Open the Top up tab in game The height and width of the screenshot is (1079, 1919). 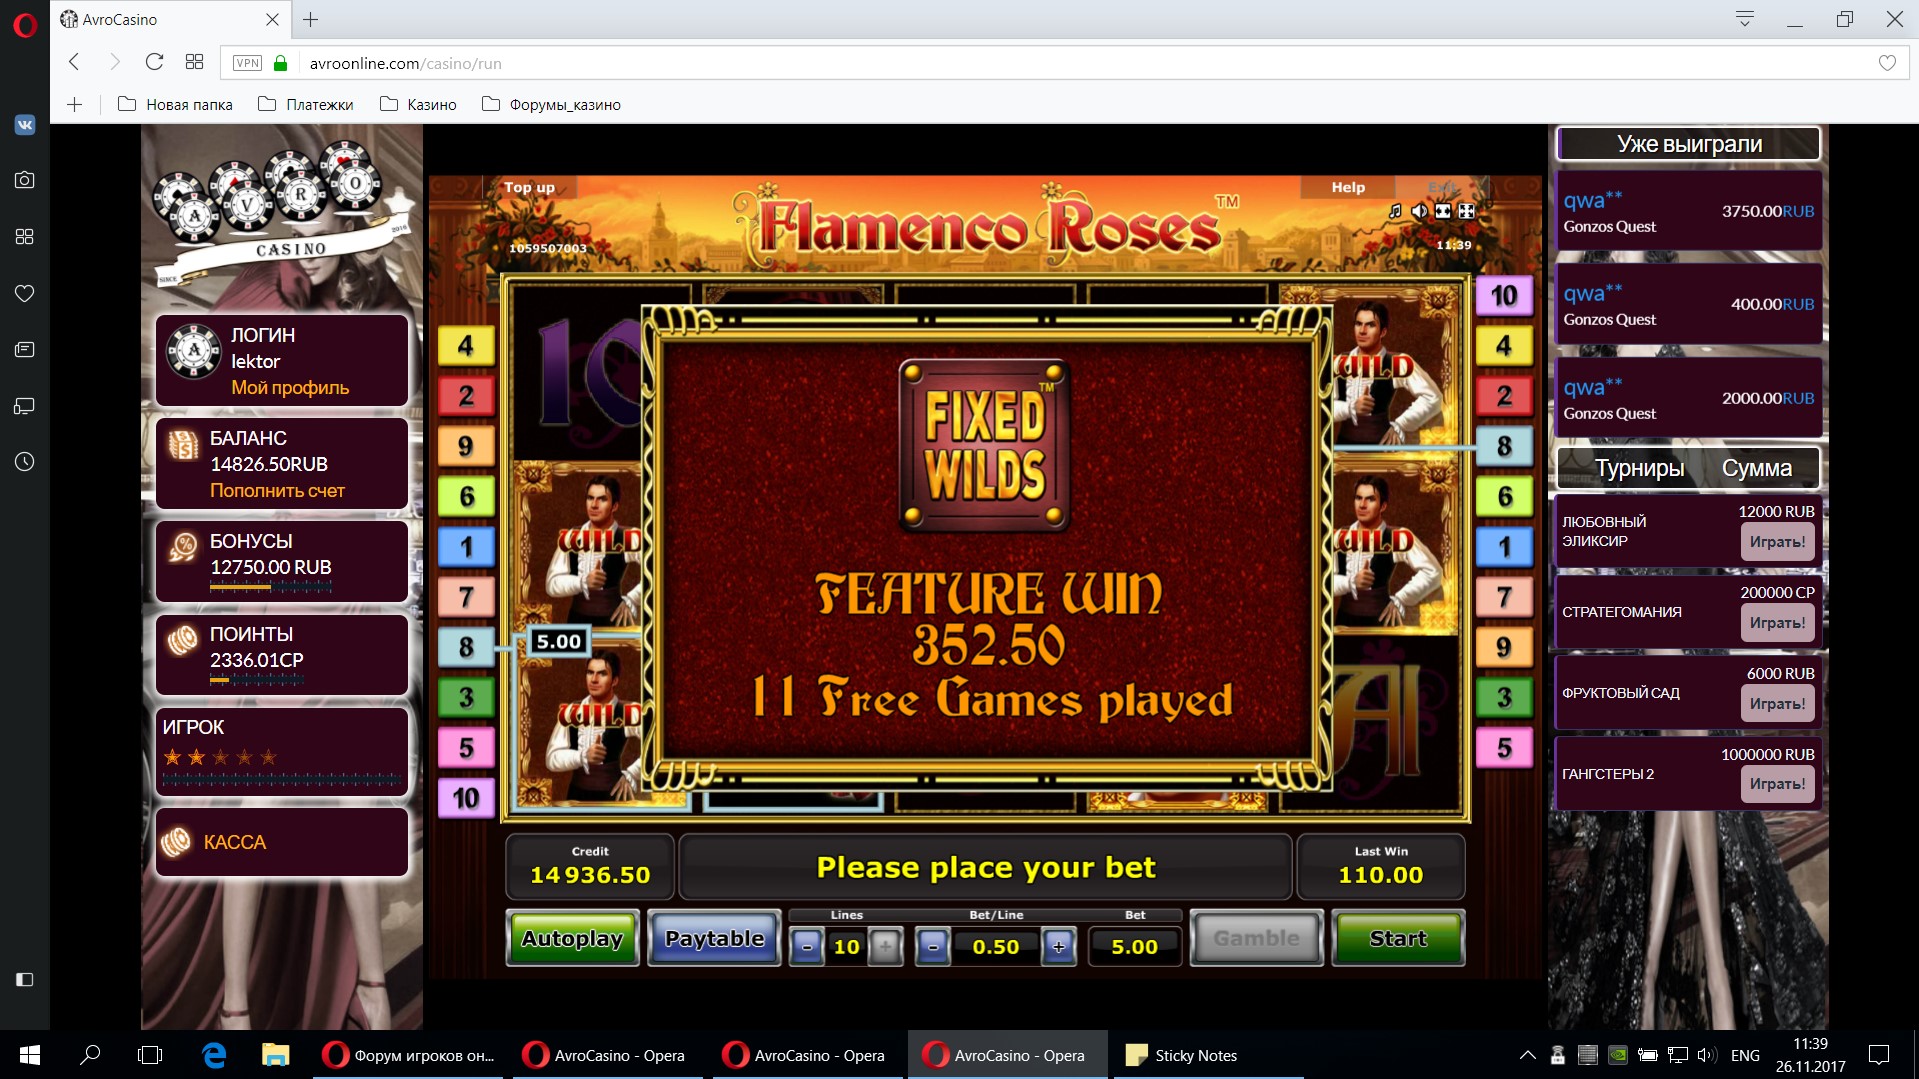click(529, 187)
